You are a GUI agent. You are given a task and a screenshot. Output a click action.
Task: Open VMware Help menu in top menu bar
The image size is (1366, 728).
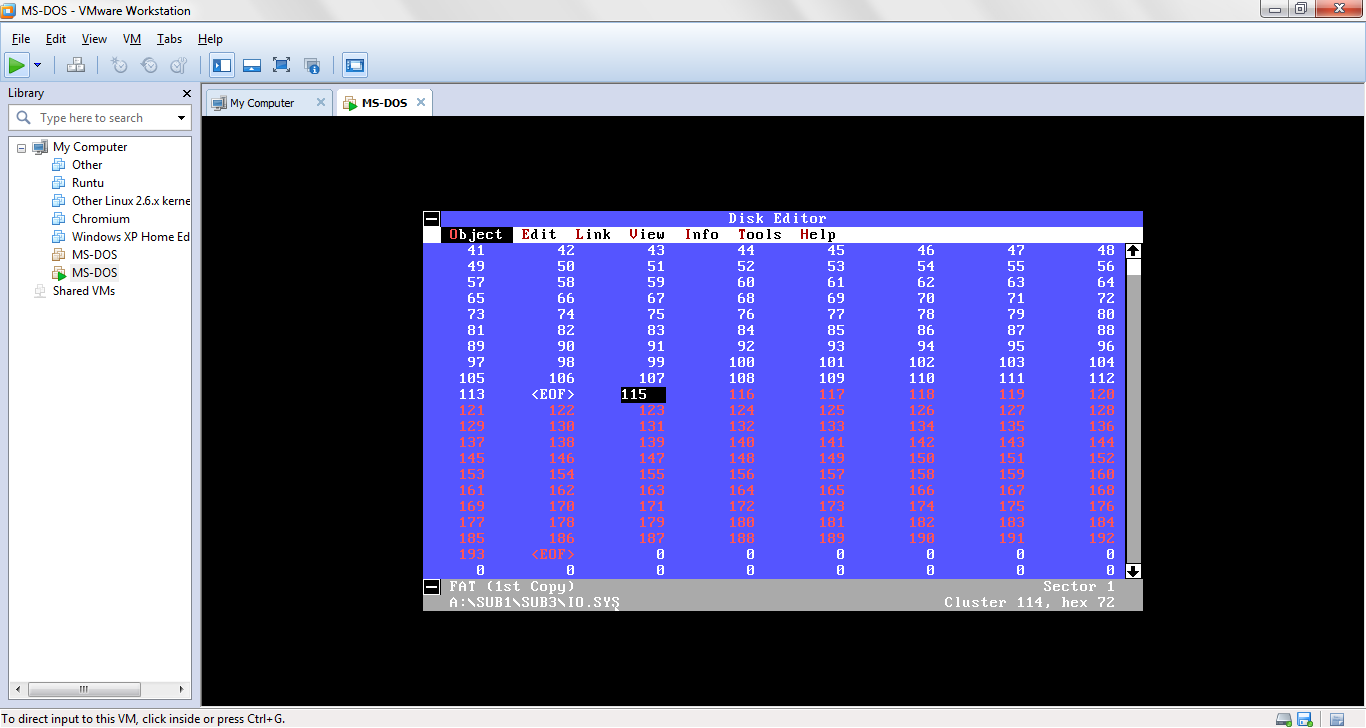pyautogui.click(x=210, y=39)
